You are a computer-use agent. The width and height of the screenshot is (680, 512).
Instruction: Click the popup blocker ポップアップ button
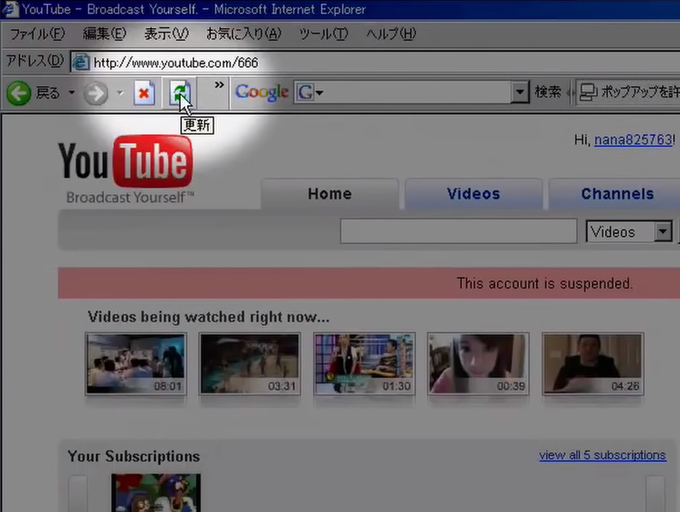coord(628,92)
